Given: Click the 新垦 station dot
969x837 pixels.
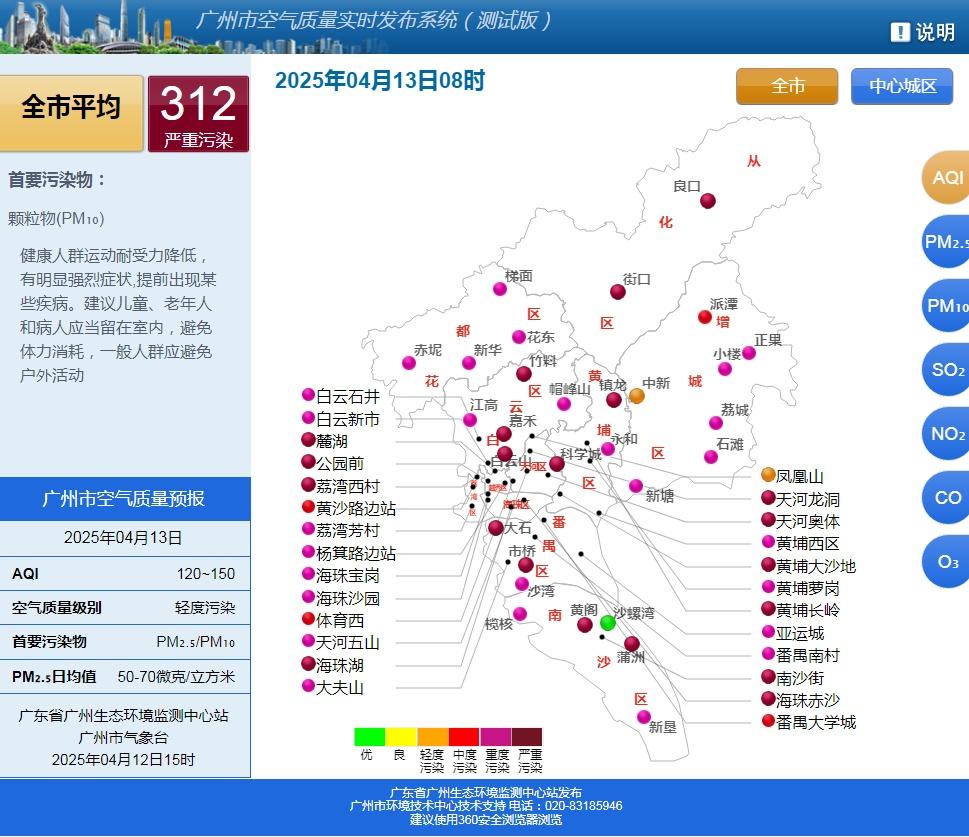Looking at the screenshot, I should tap(644, 717).
